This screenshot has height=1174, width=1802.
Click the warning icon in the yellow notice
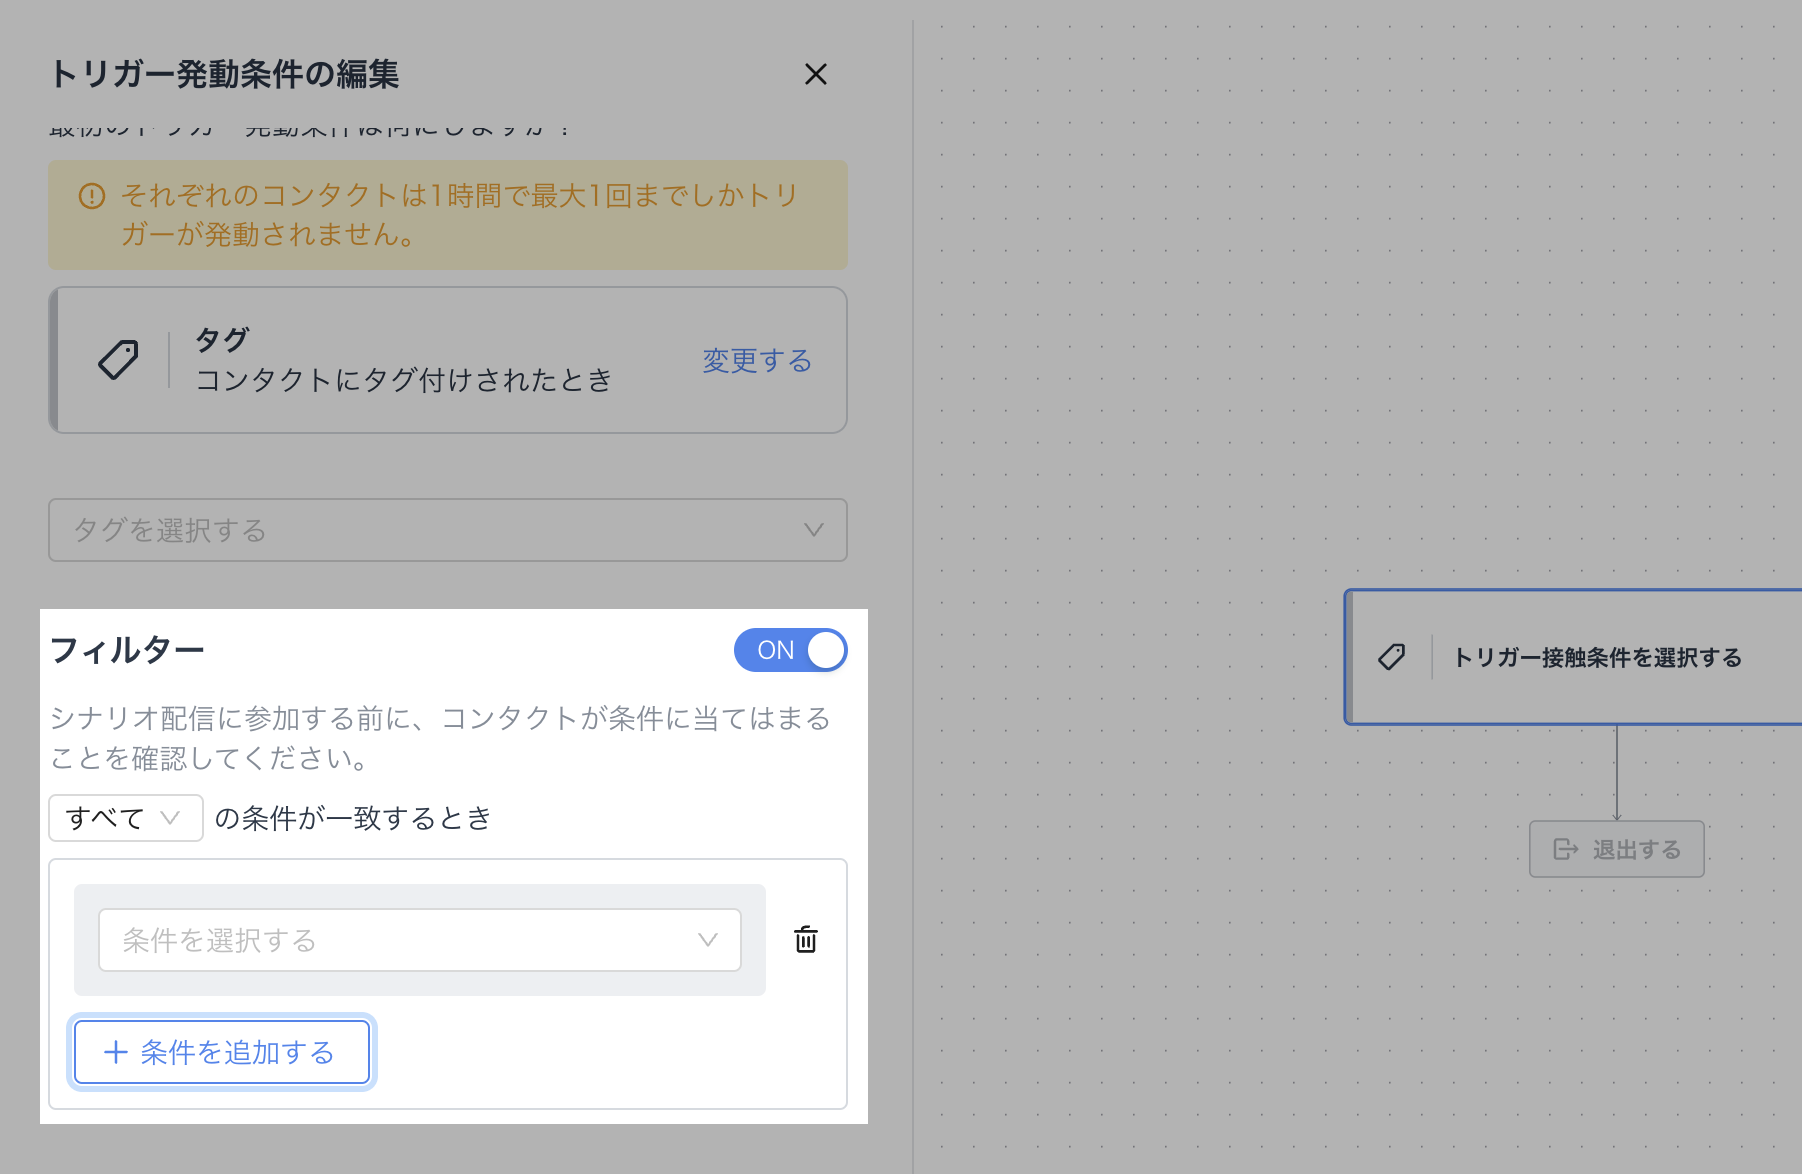[92, 196]
